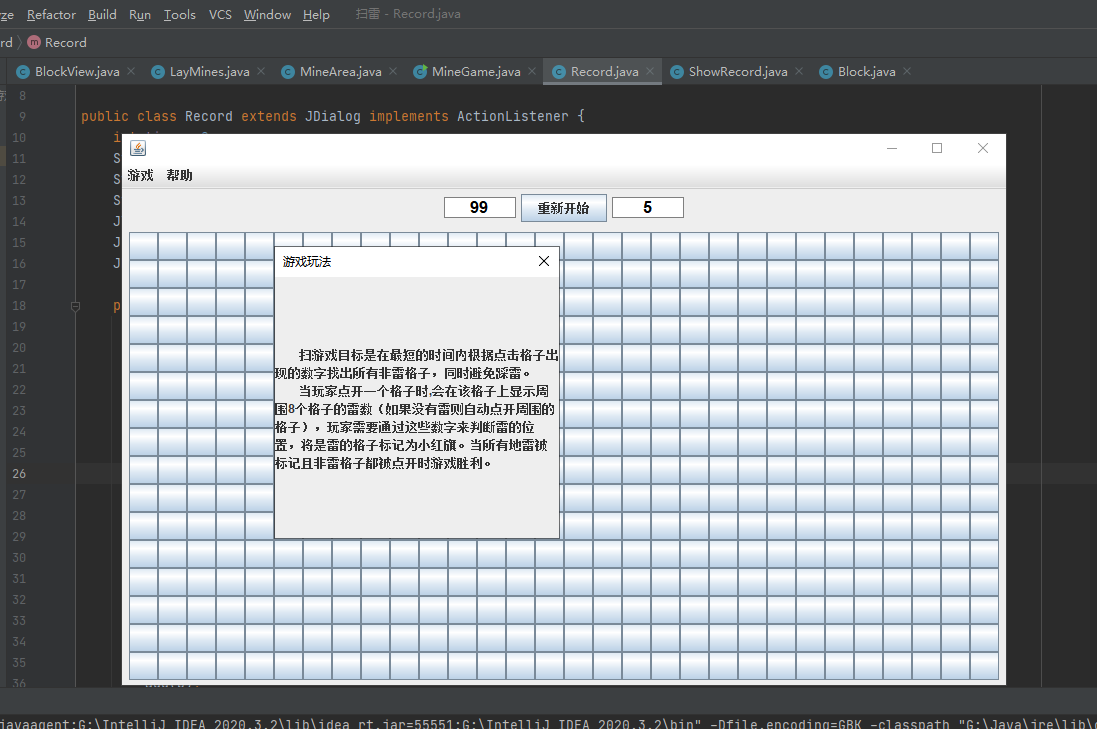Open the 帮助 menu in minesweeper window
Viewport: 1097px width, 729px height.
pos(179,176)
